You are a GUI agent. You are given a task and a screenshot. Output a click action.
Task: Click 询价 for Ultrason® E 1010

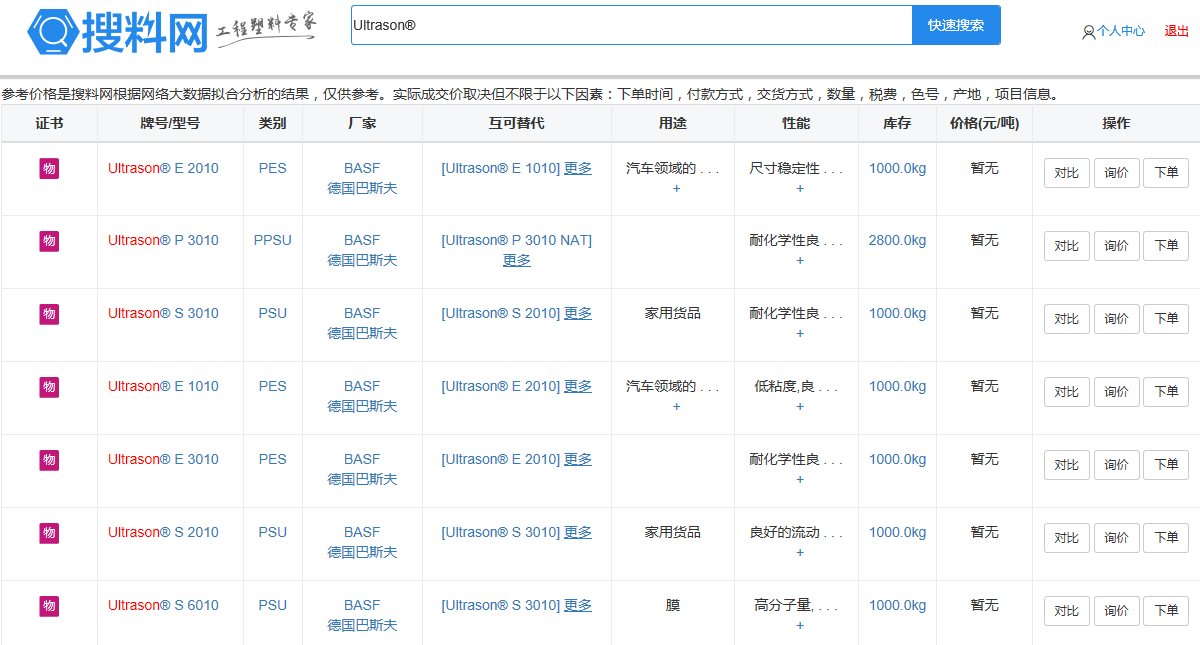tap(1116, 392)
